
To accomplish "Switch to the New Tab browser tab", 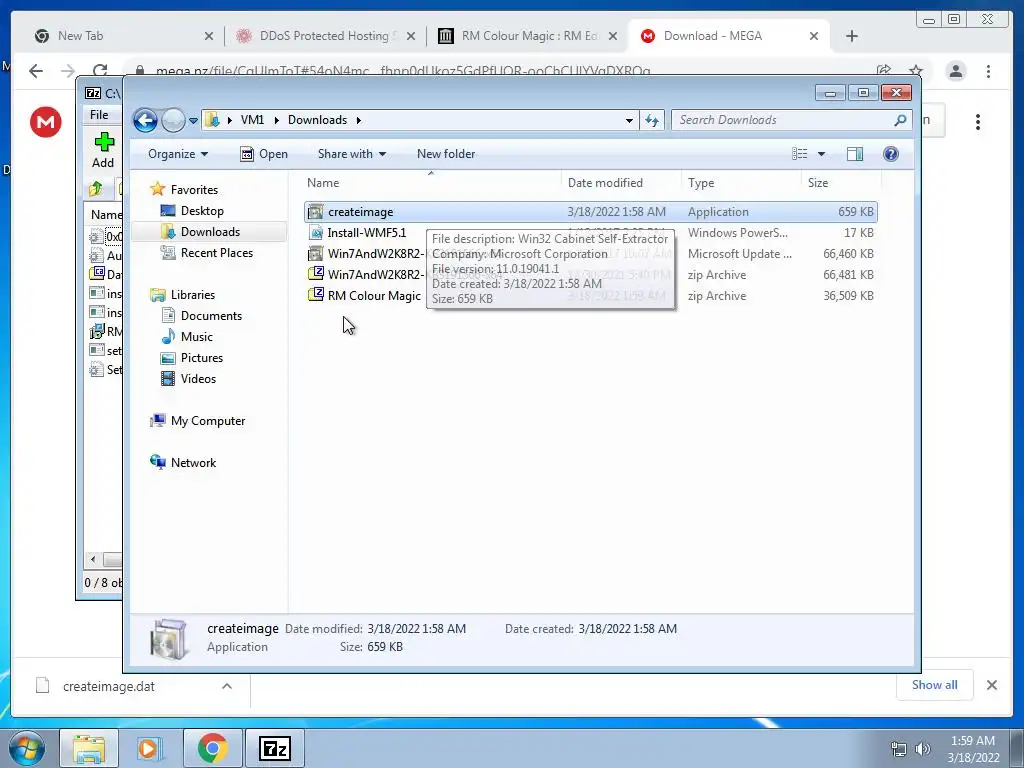I will coord(124,36).
